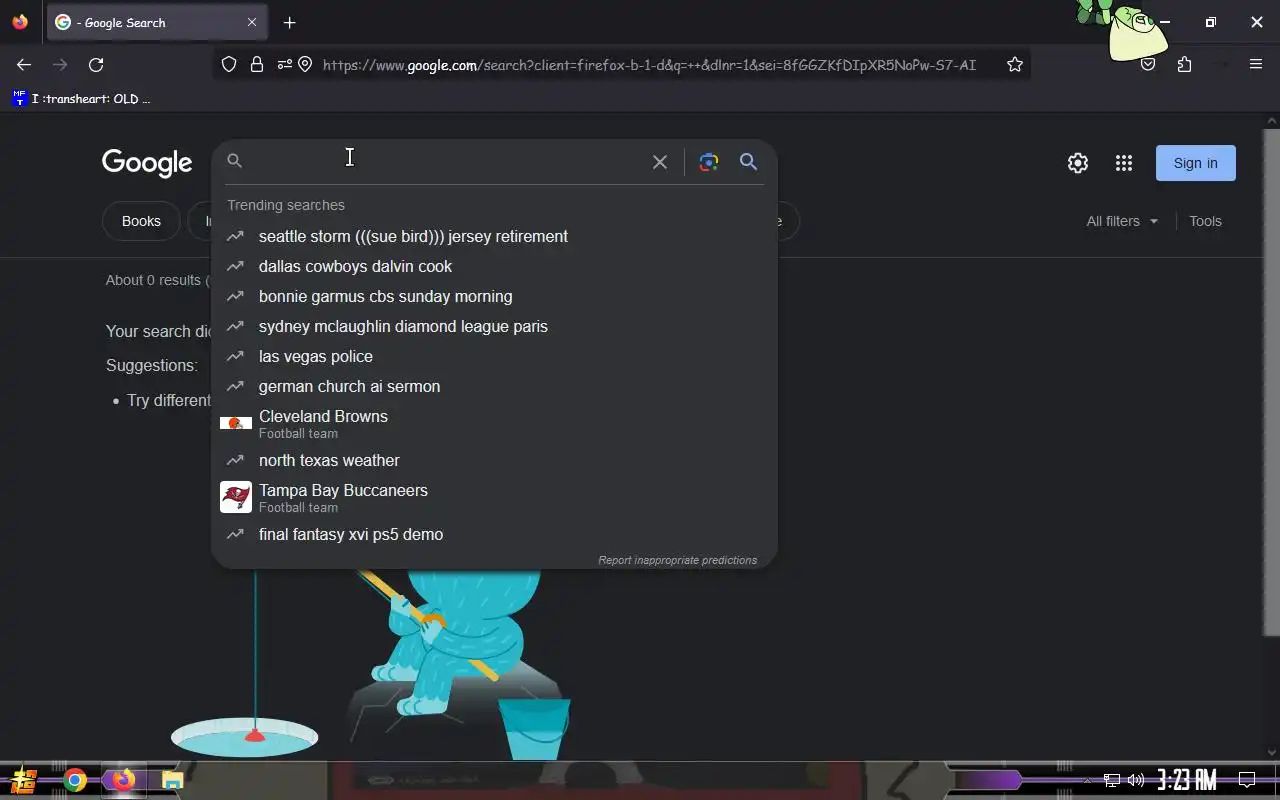Open the notification center icon
This screenshot has width=1280, height=800.
(1247, 780)
